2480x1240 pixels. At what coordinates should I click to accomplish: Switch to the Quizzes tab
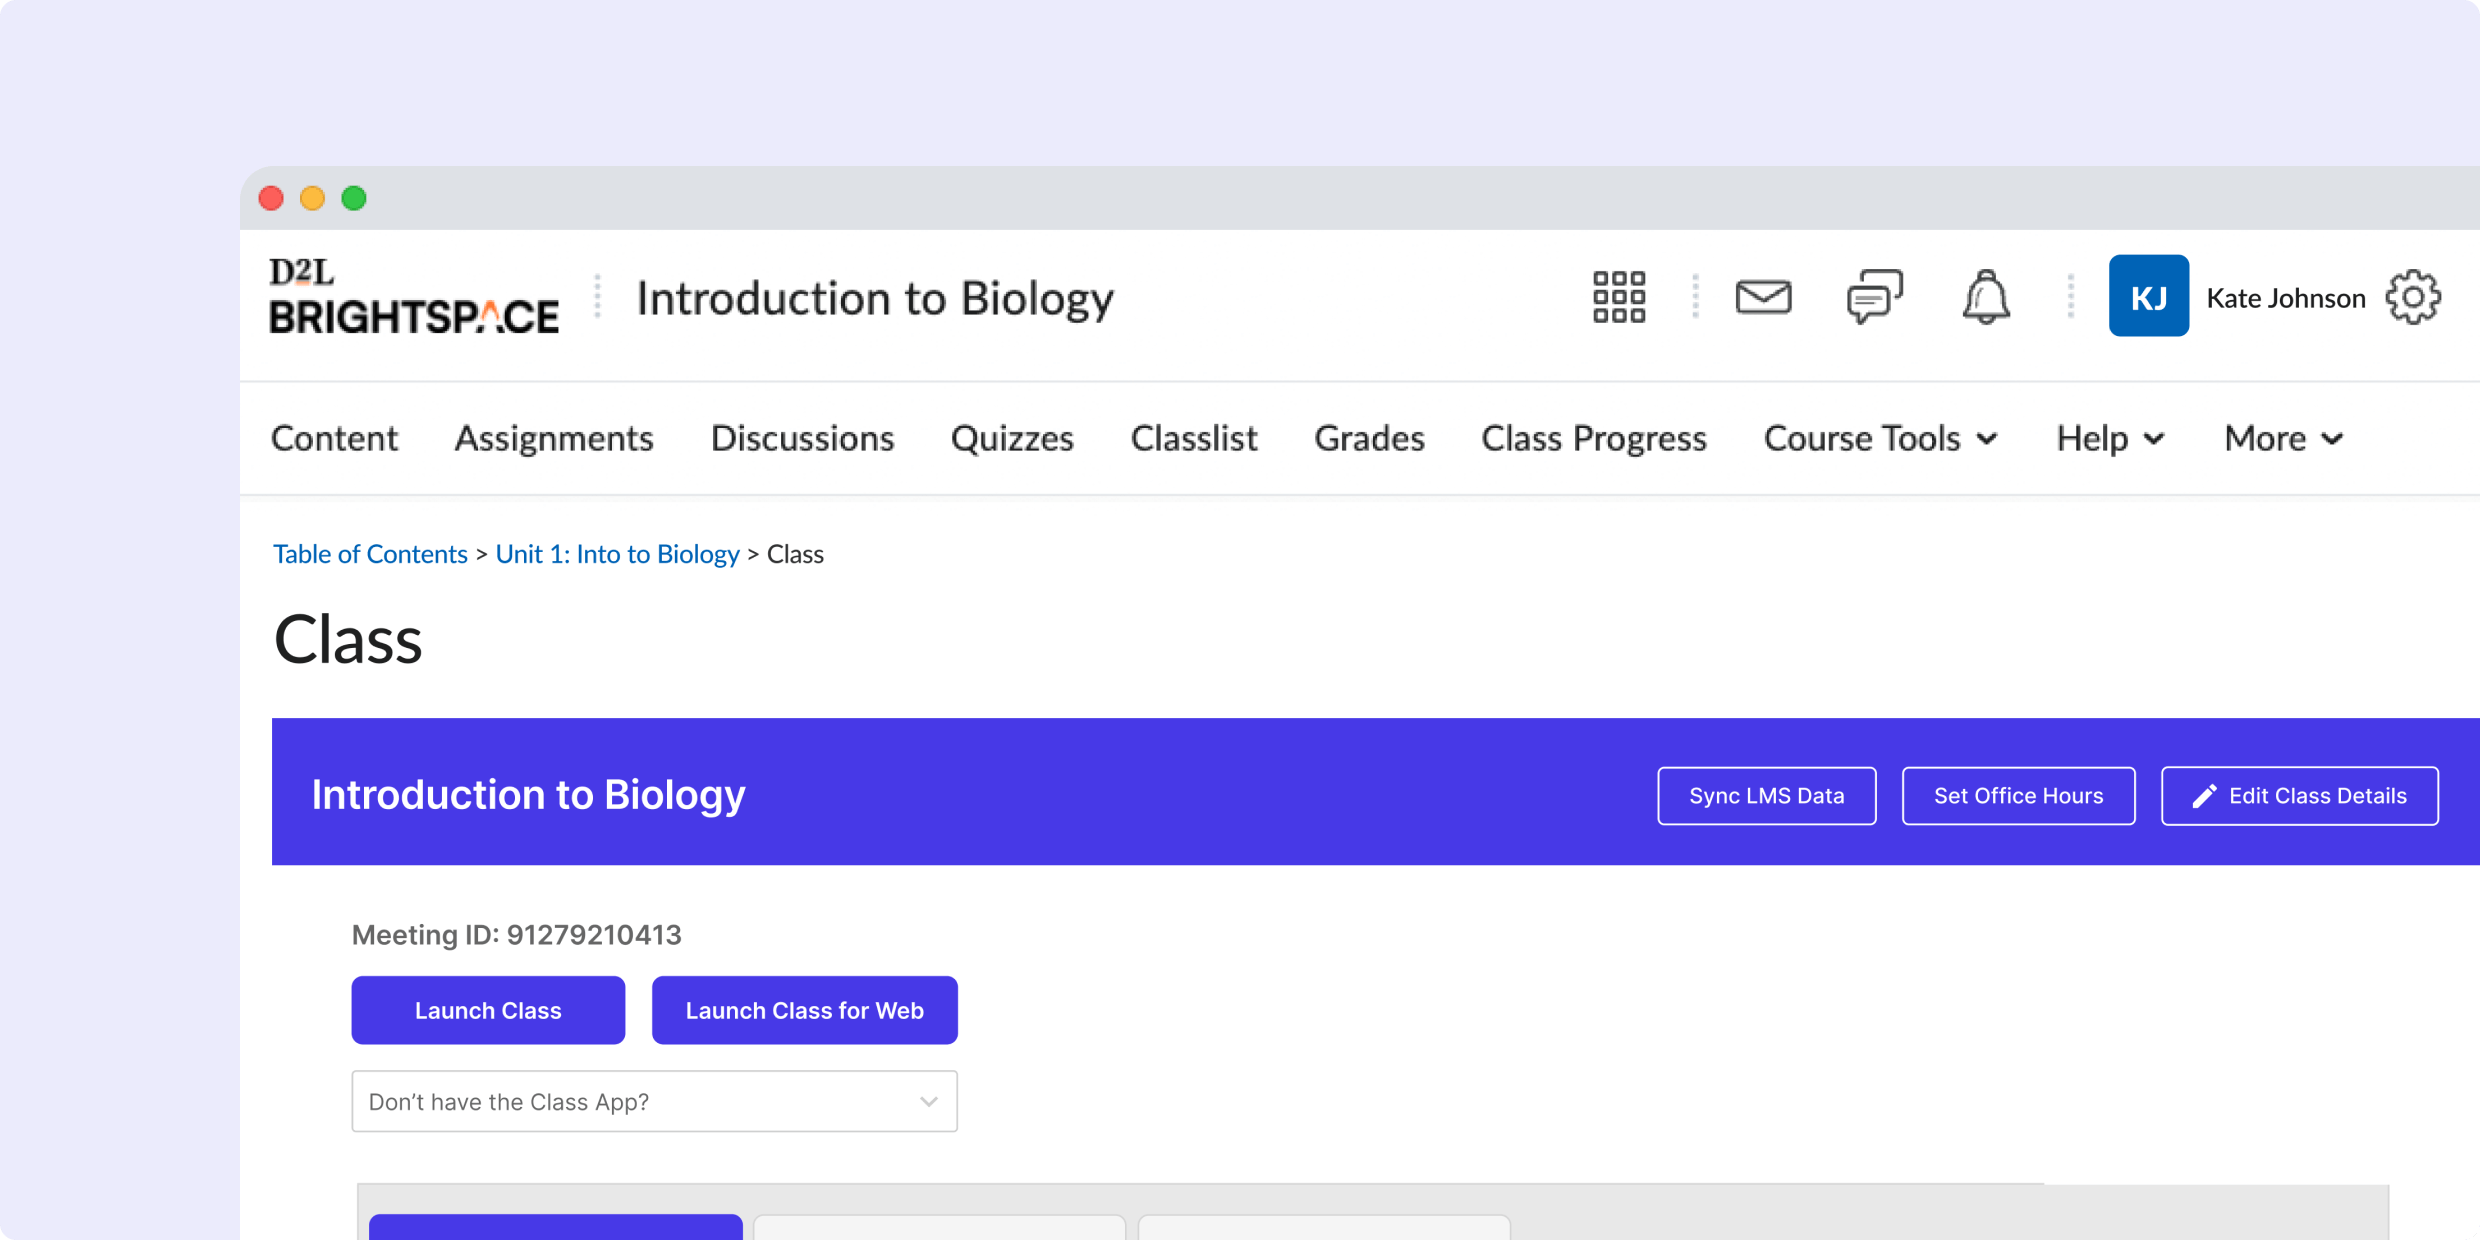pyautogui.click(x=1012, y=438)
